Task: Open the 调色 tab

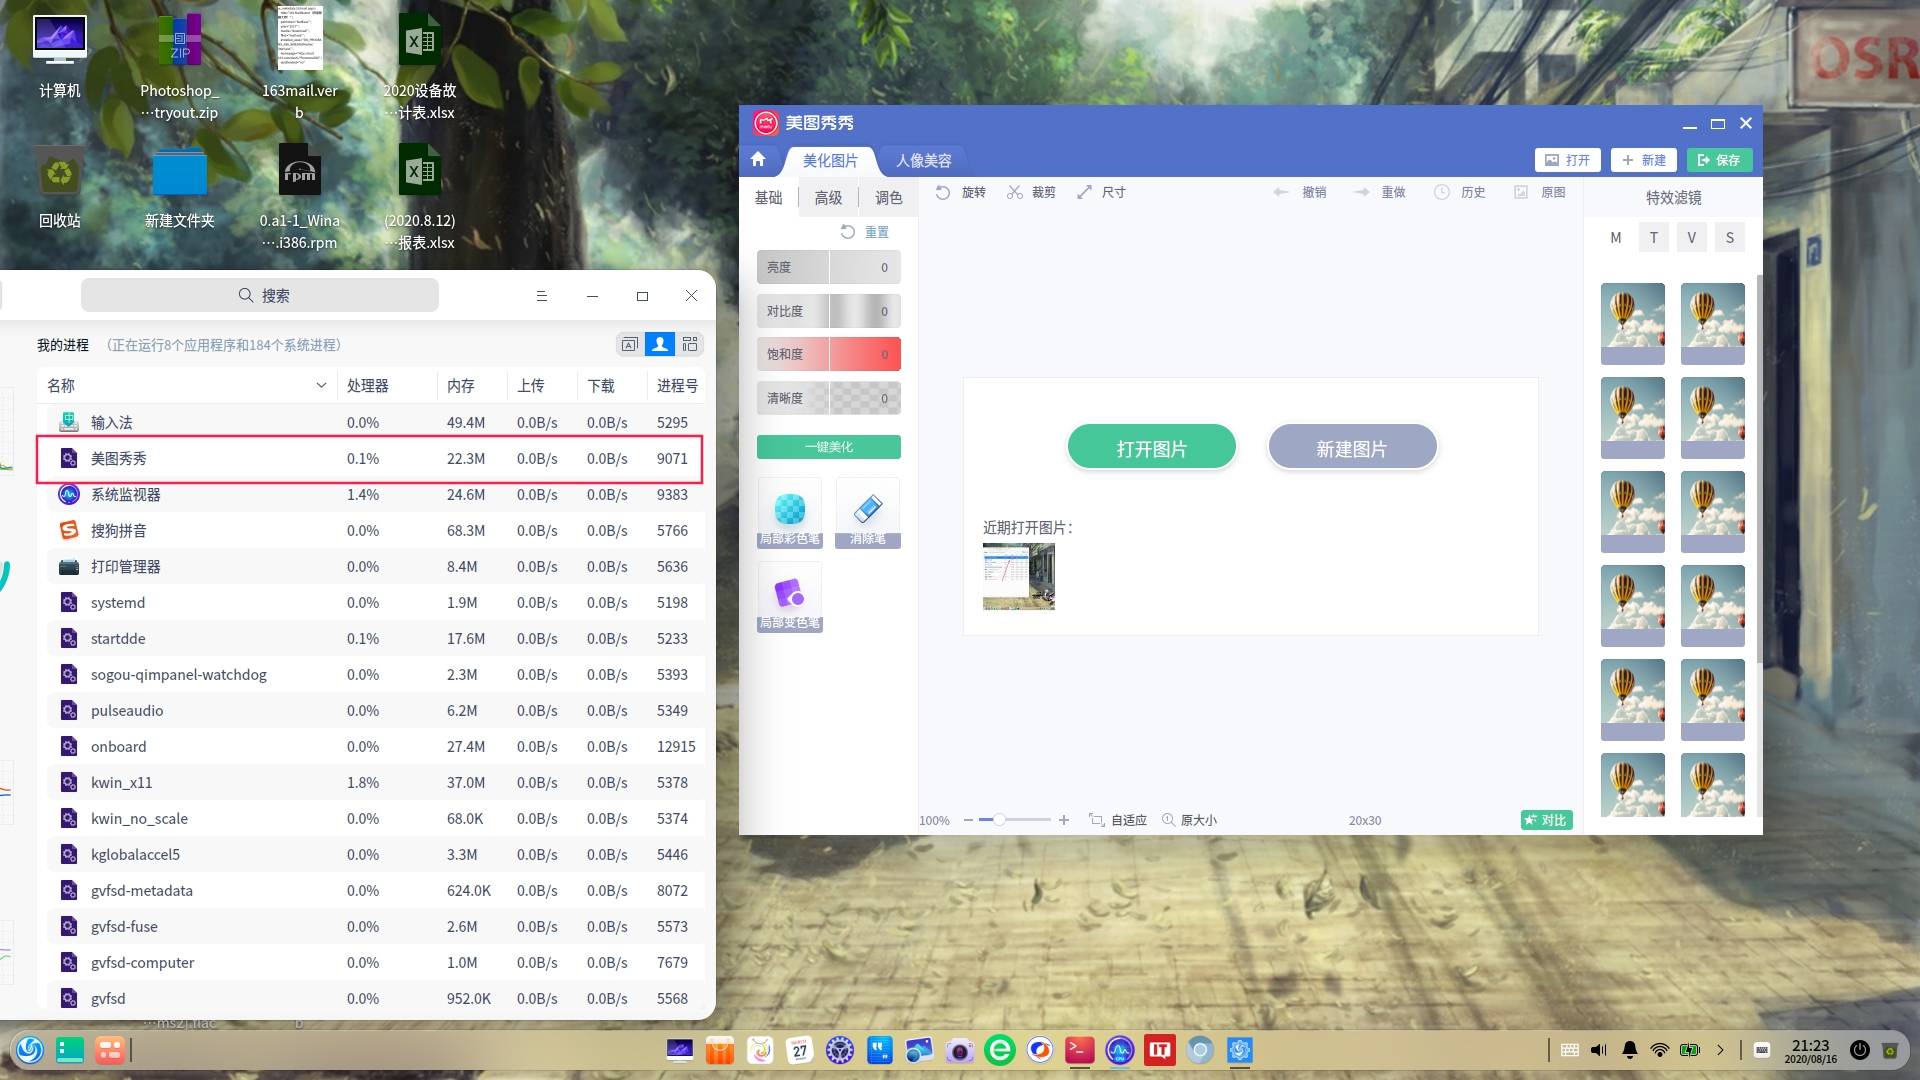Action: (x=888, y=198)
